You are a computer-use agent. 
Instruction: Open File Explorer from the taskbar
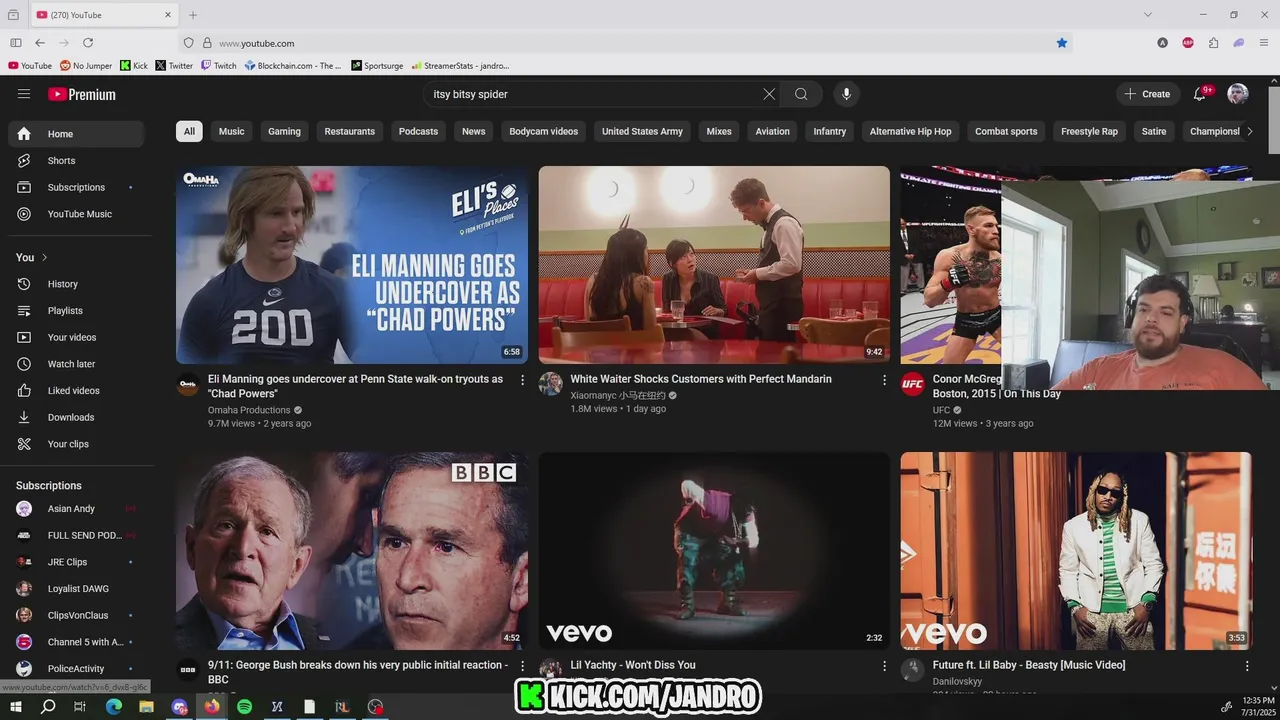(146, 706)
